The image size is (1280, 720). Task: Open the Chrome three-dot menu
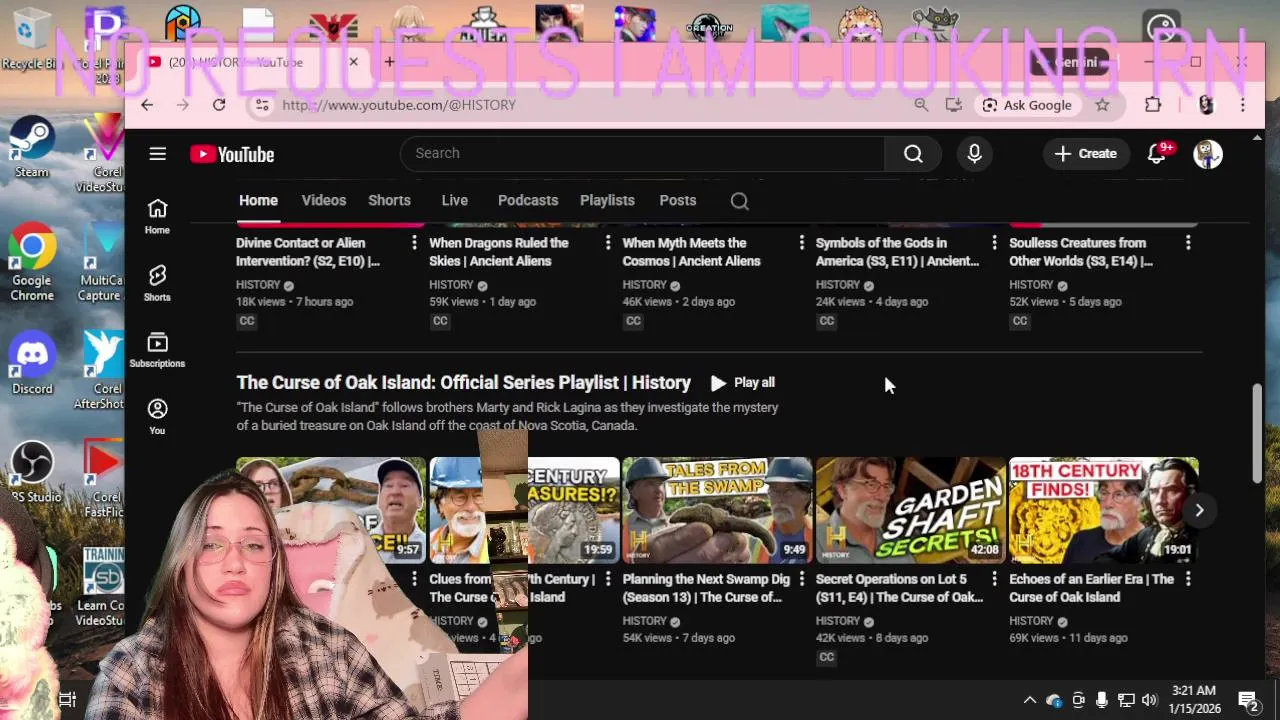[1243, 105]
